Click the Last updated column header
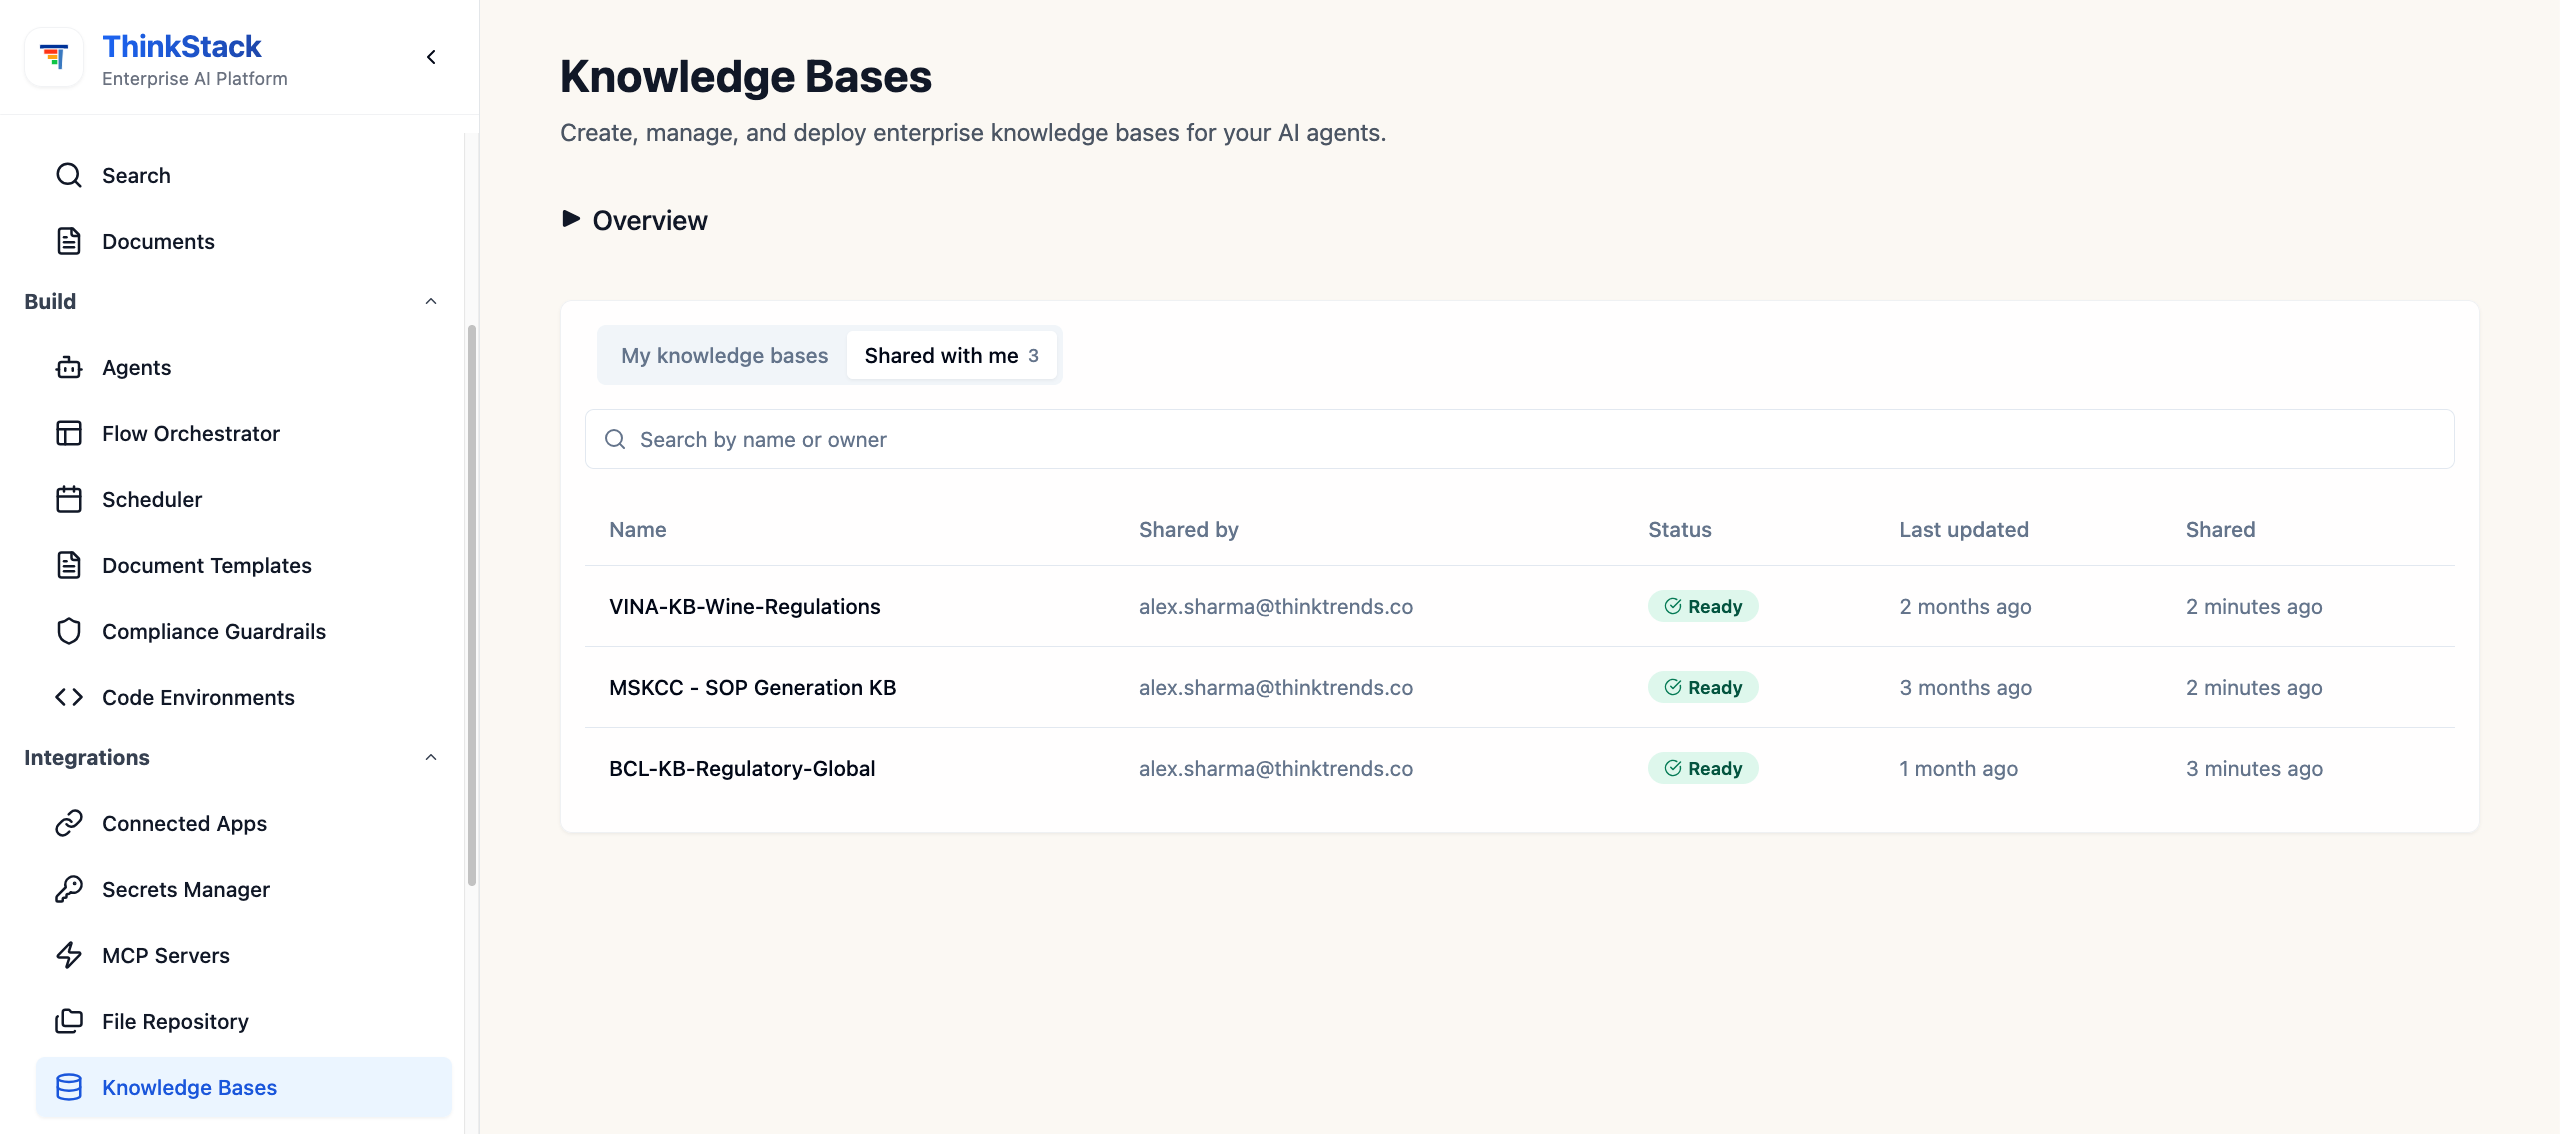This screenshot has height=1134, width=2560. tap(1963, 529)
